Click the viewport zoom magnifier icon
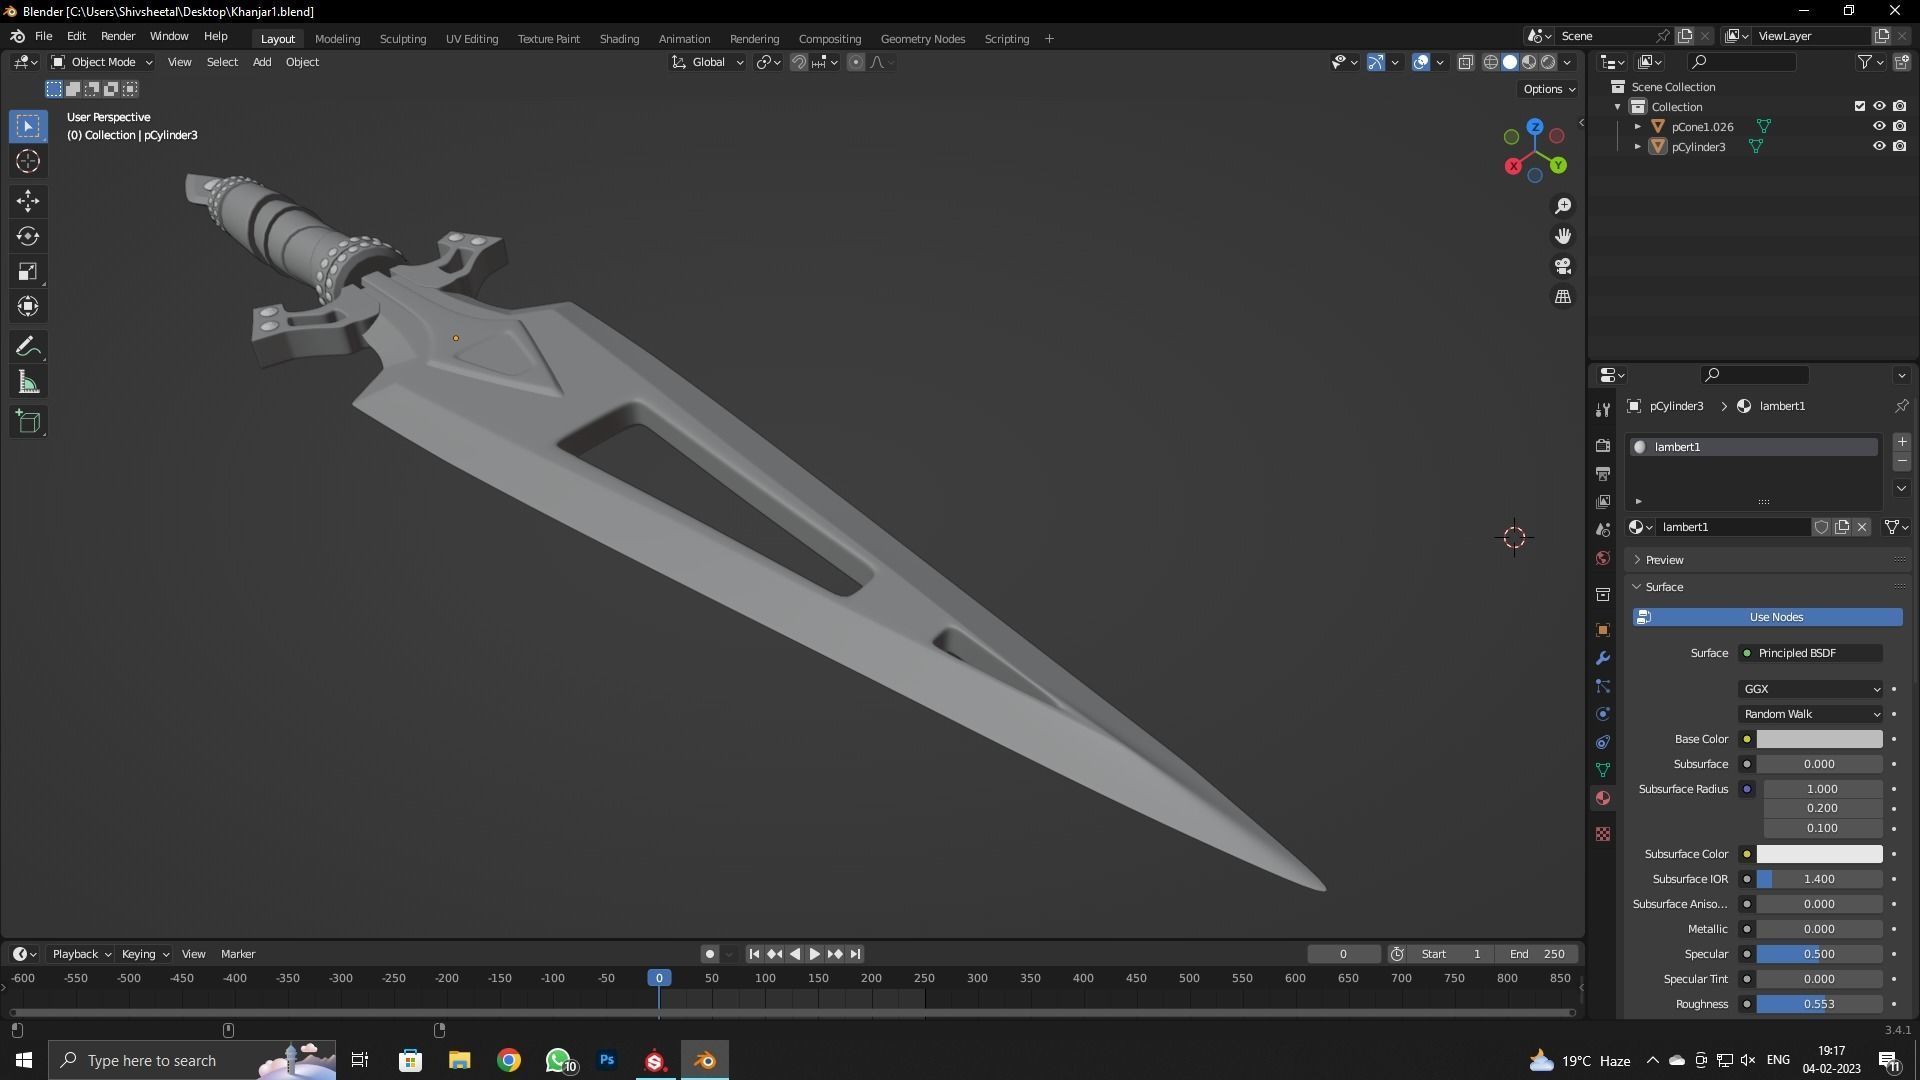This screenshot has width=1920, height=1080. 1563,206
